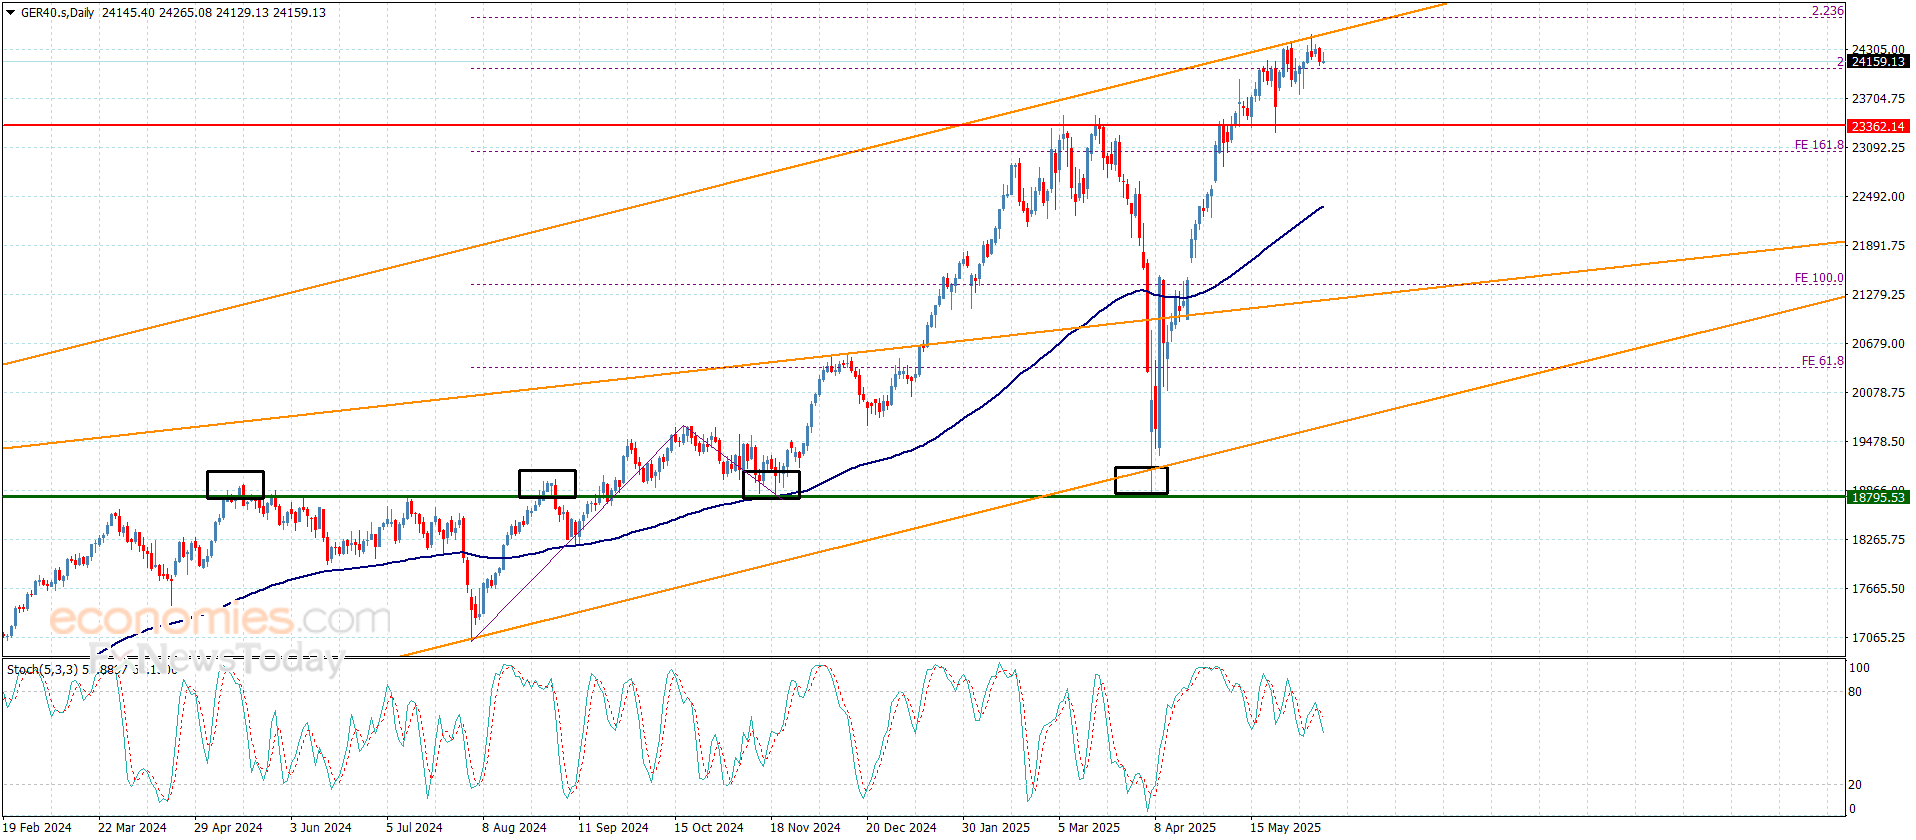Click the 19 Feb 2024 date marker
Viewport: 1916px width, 840px height.
point(37,827)
